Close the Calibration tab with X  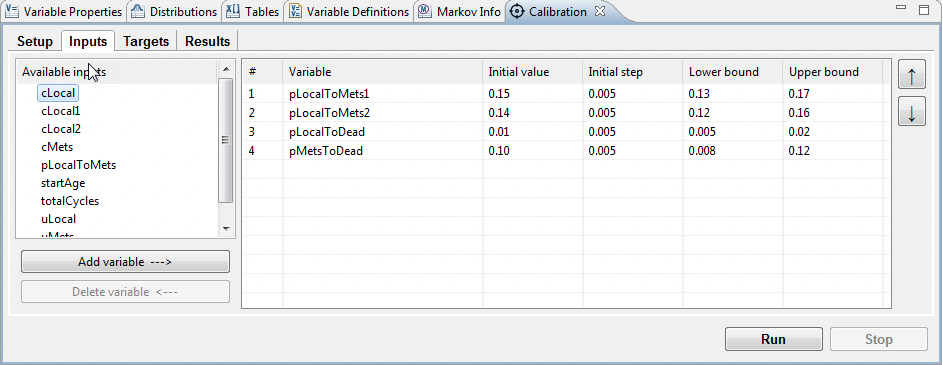(600, 11)
